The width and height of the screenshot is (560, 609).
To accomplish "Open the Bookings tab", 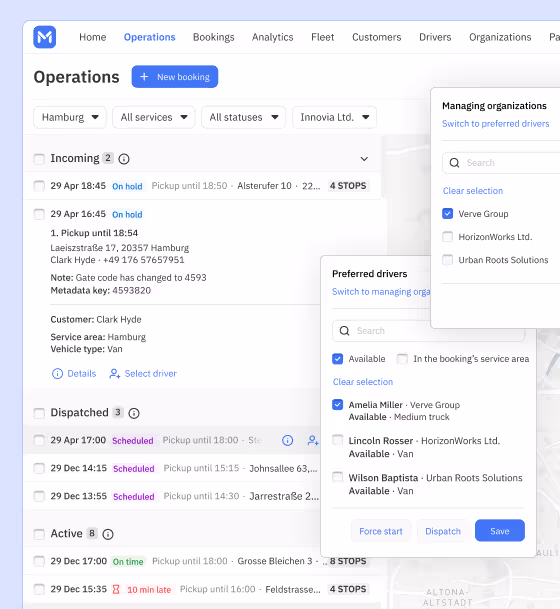I will pyautogui.click(x=214, y=37).
